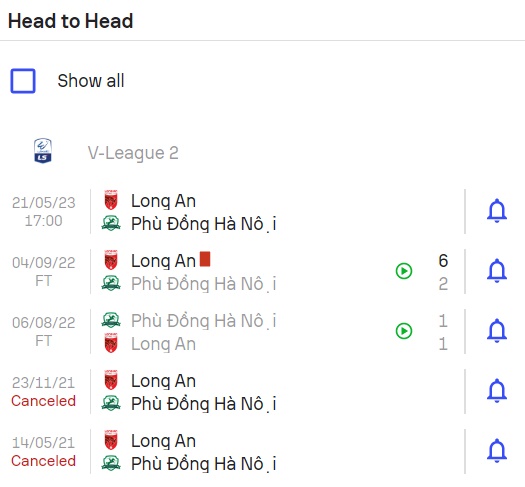Toggle bell alert for 06/08/22 match
The width and height of the screenshot is (525, 487).
(497, 331)
